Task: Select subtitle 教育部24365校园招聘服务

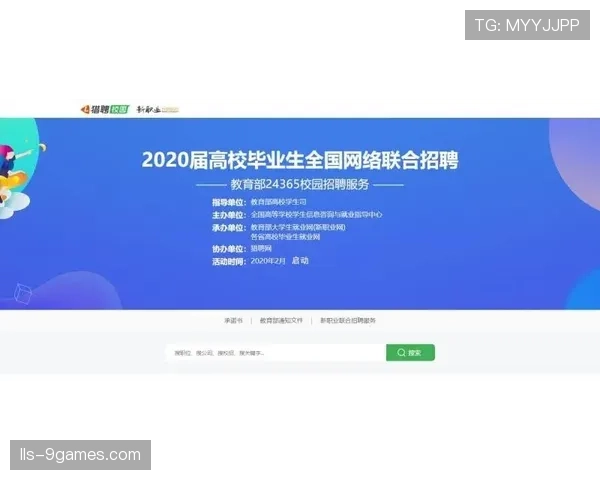Action: point(300,184)
